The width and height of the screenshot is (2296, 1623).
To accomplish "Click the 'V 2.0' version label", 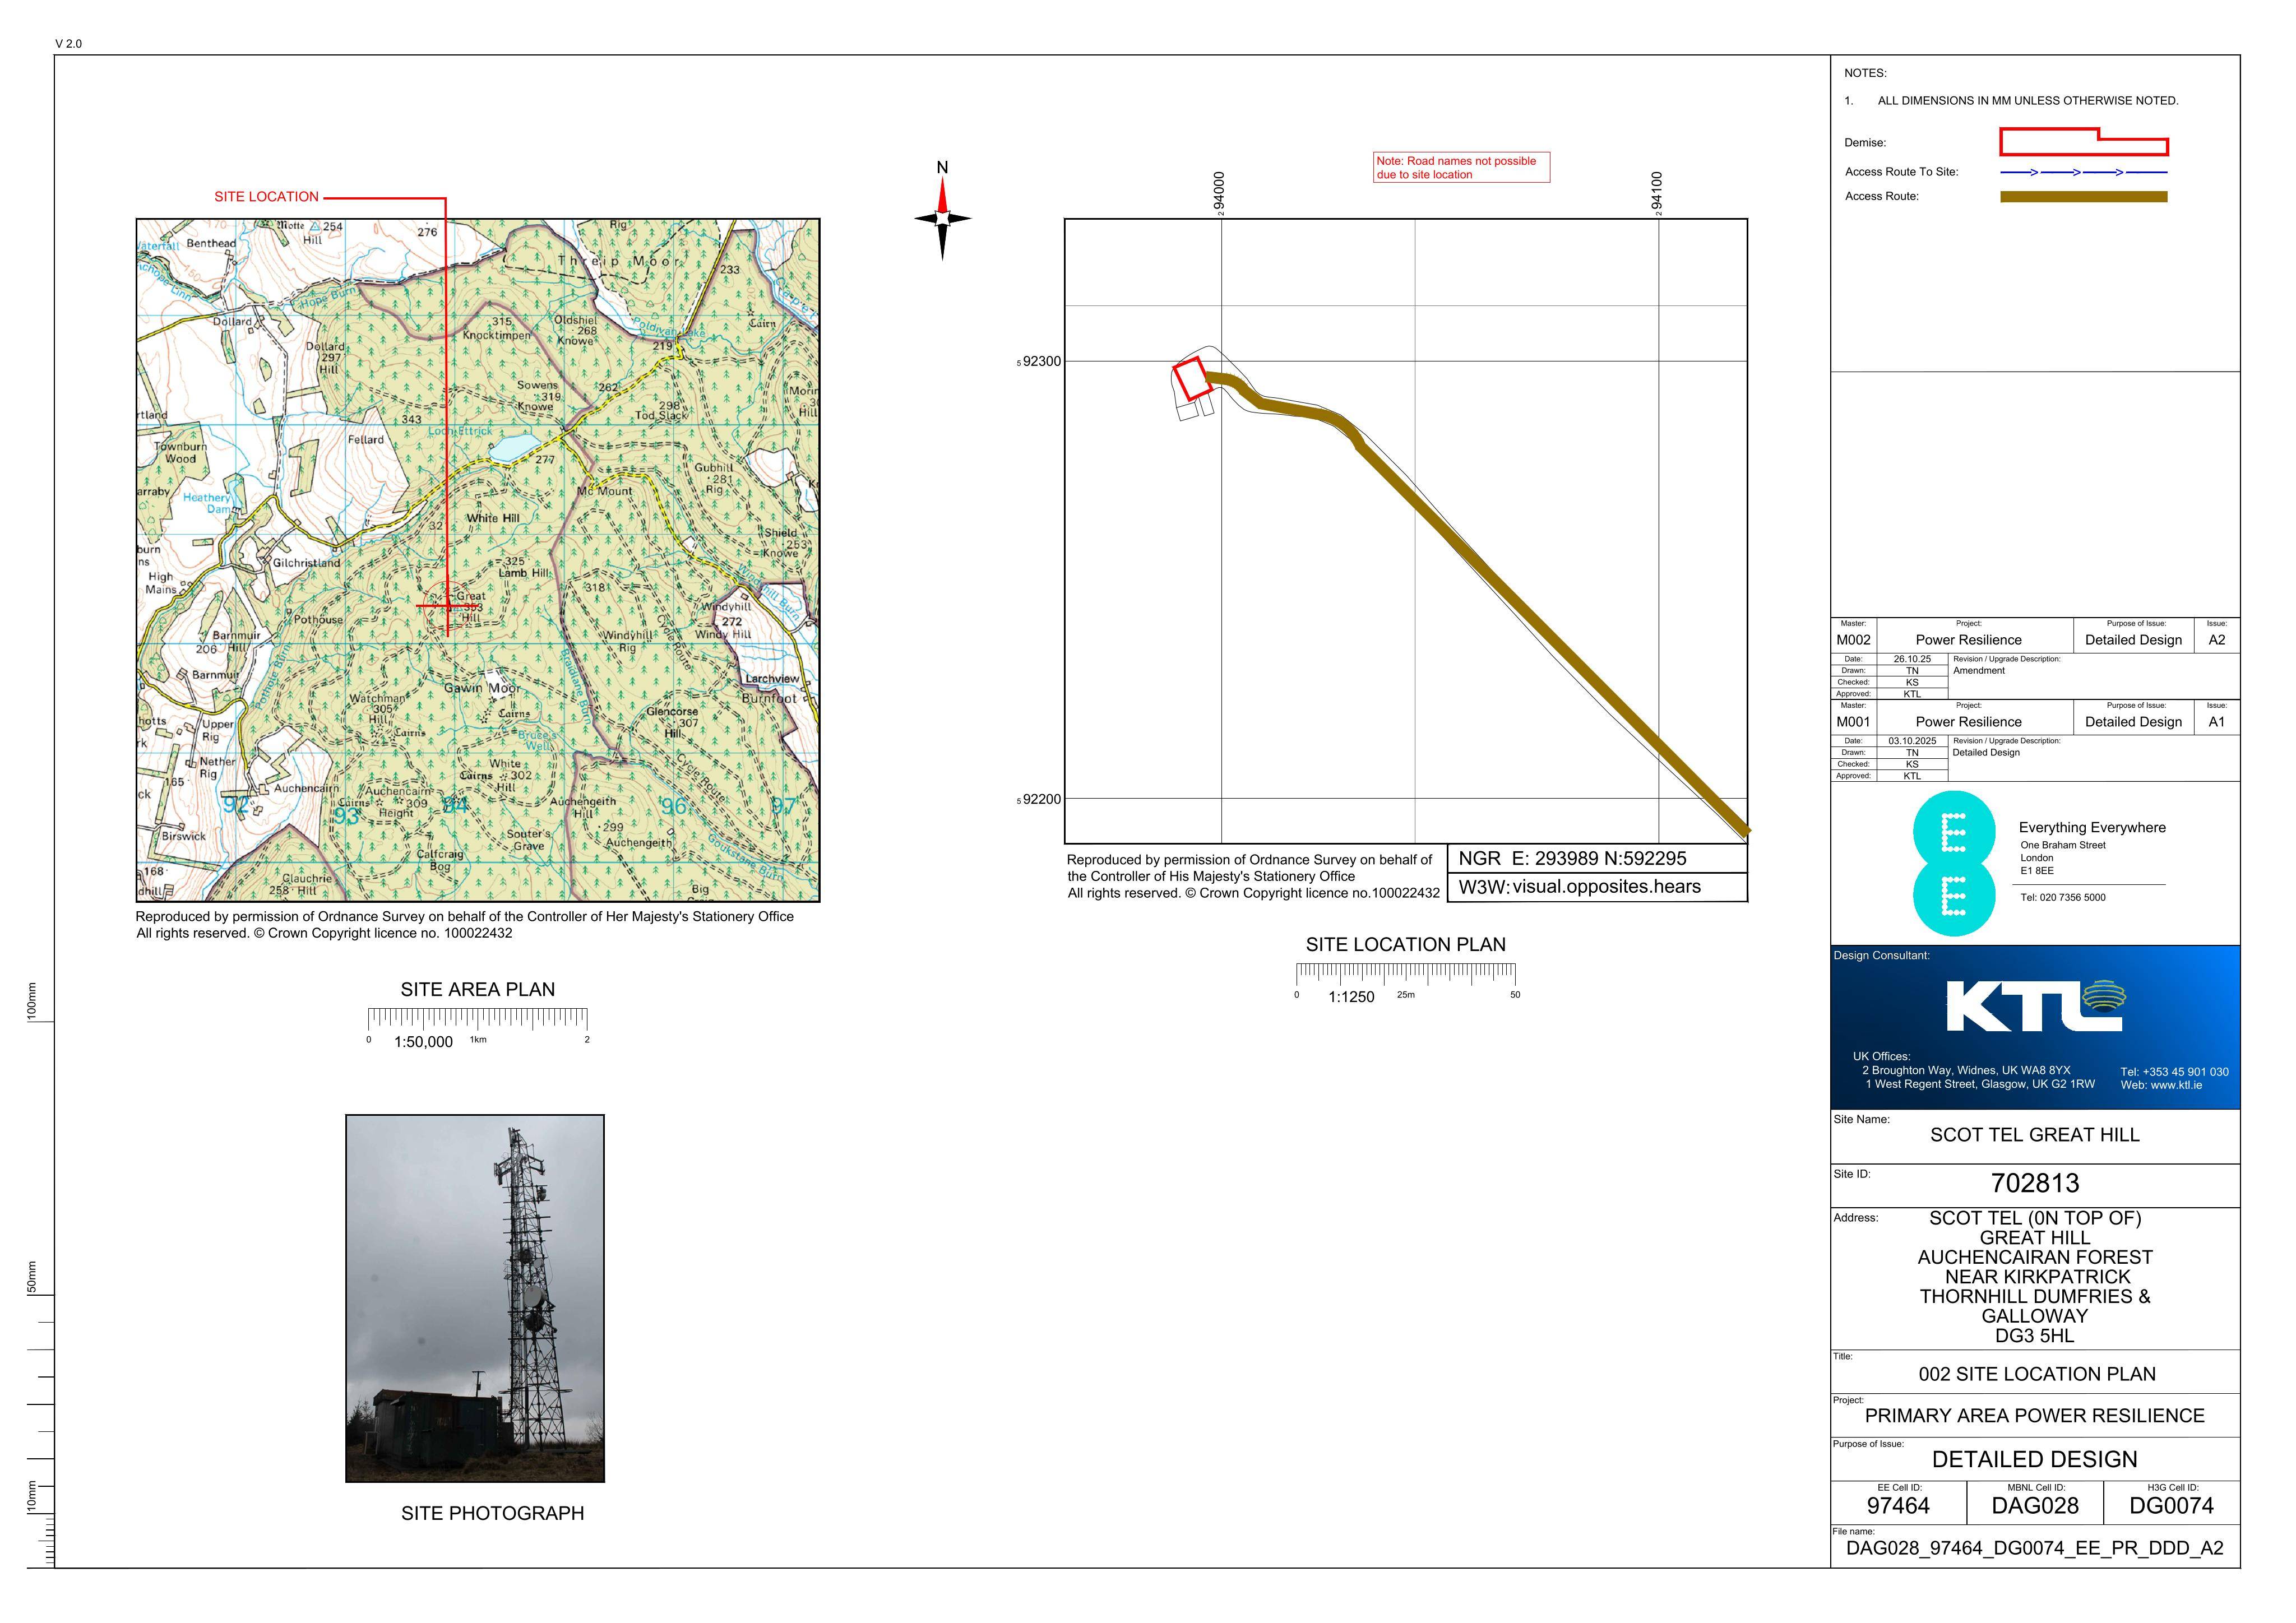I will coord(69,44).
